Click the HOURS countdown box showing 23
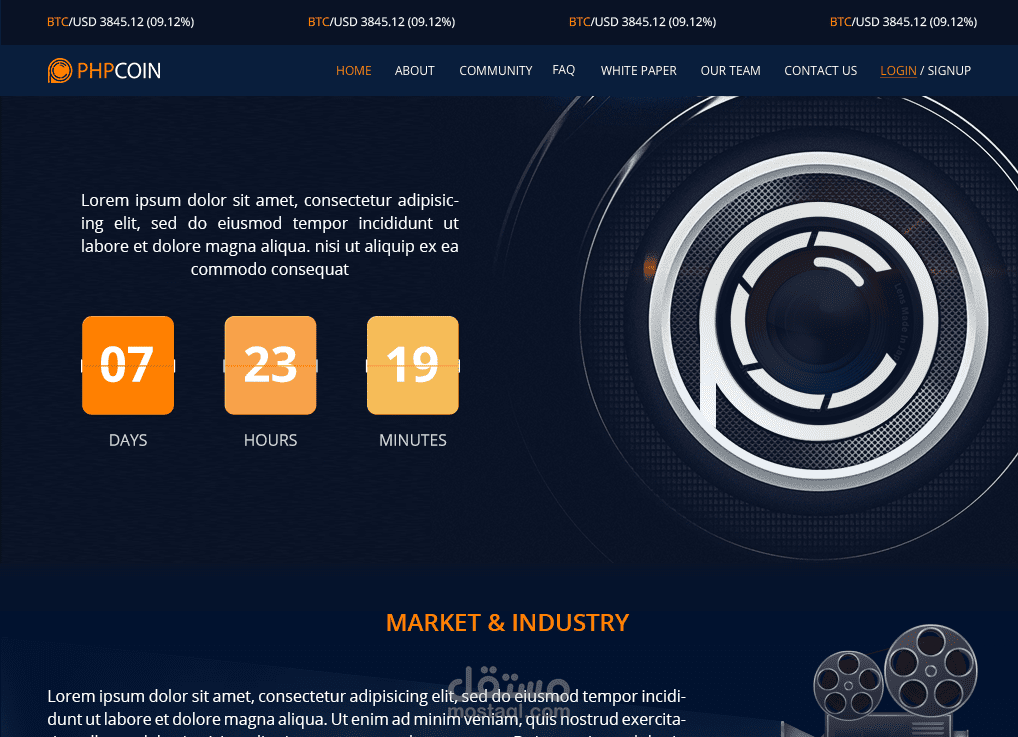The height and width of the screenshot is (737, 1018). click(x=270, y=365)
